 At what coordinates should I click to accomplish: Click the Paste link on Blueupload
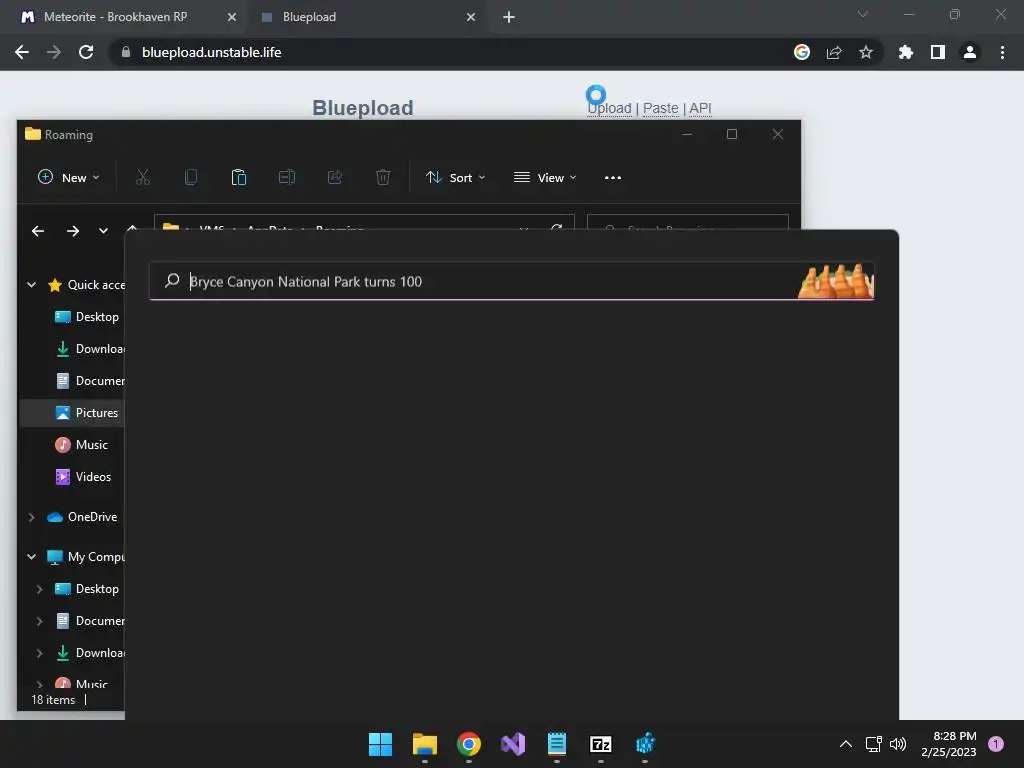pos(661,108)
